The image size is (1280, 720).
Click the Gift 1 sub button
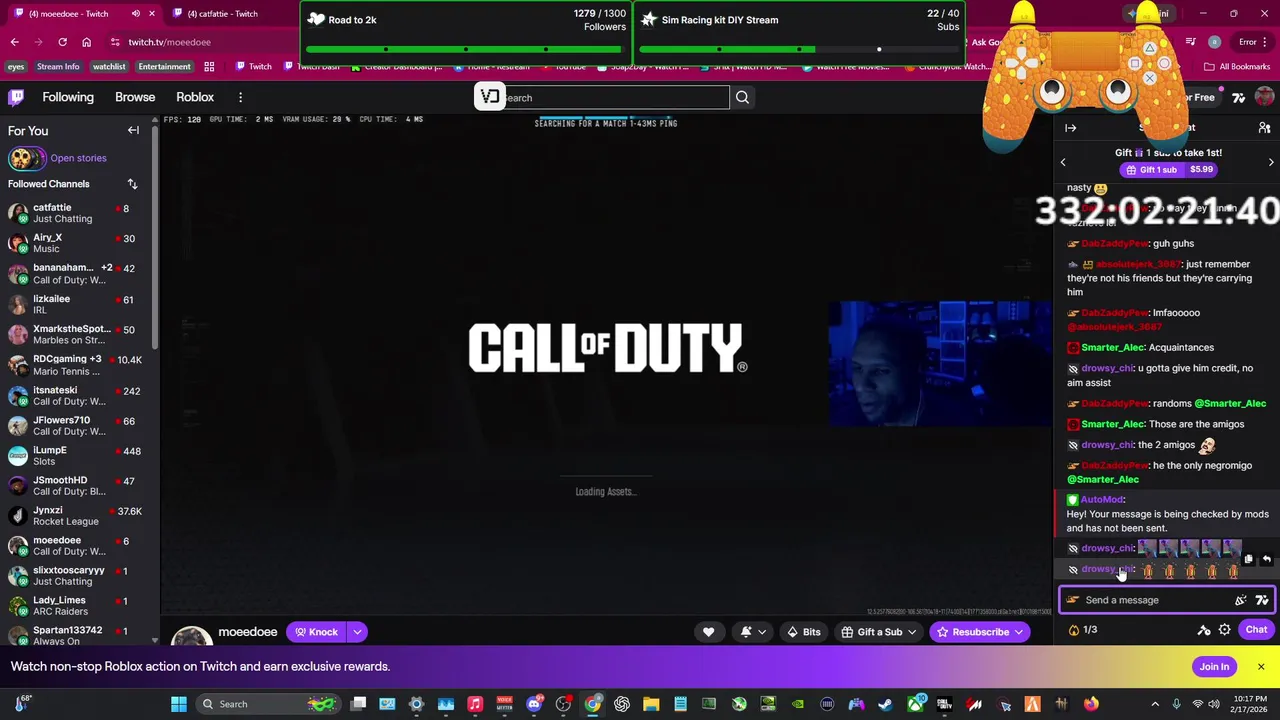click(x=1168, y=170)
